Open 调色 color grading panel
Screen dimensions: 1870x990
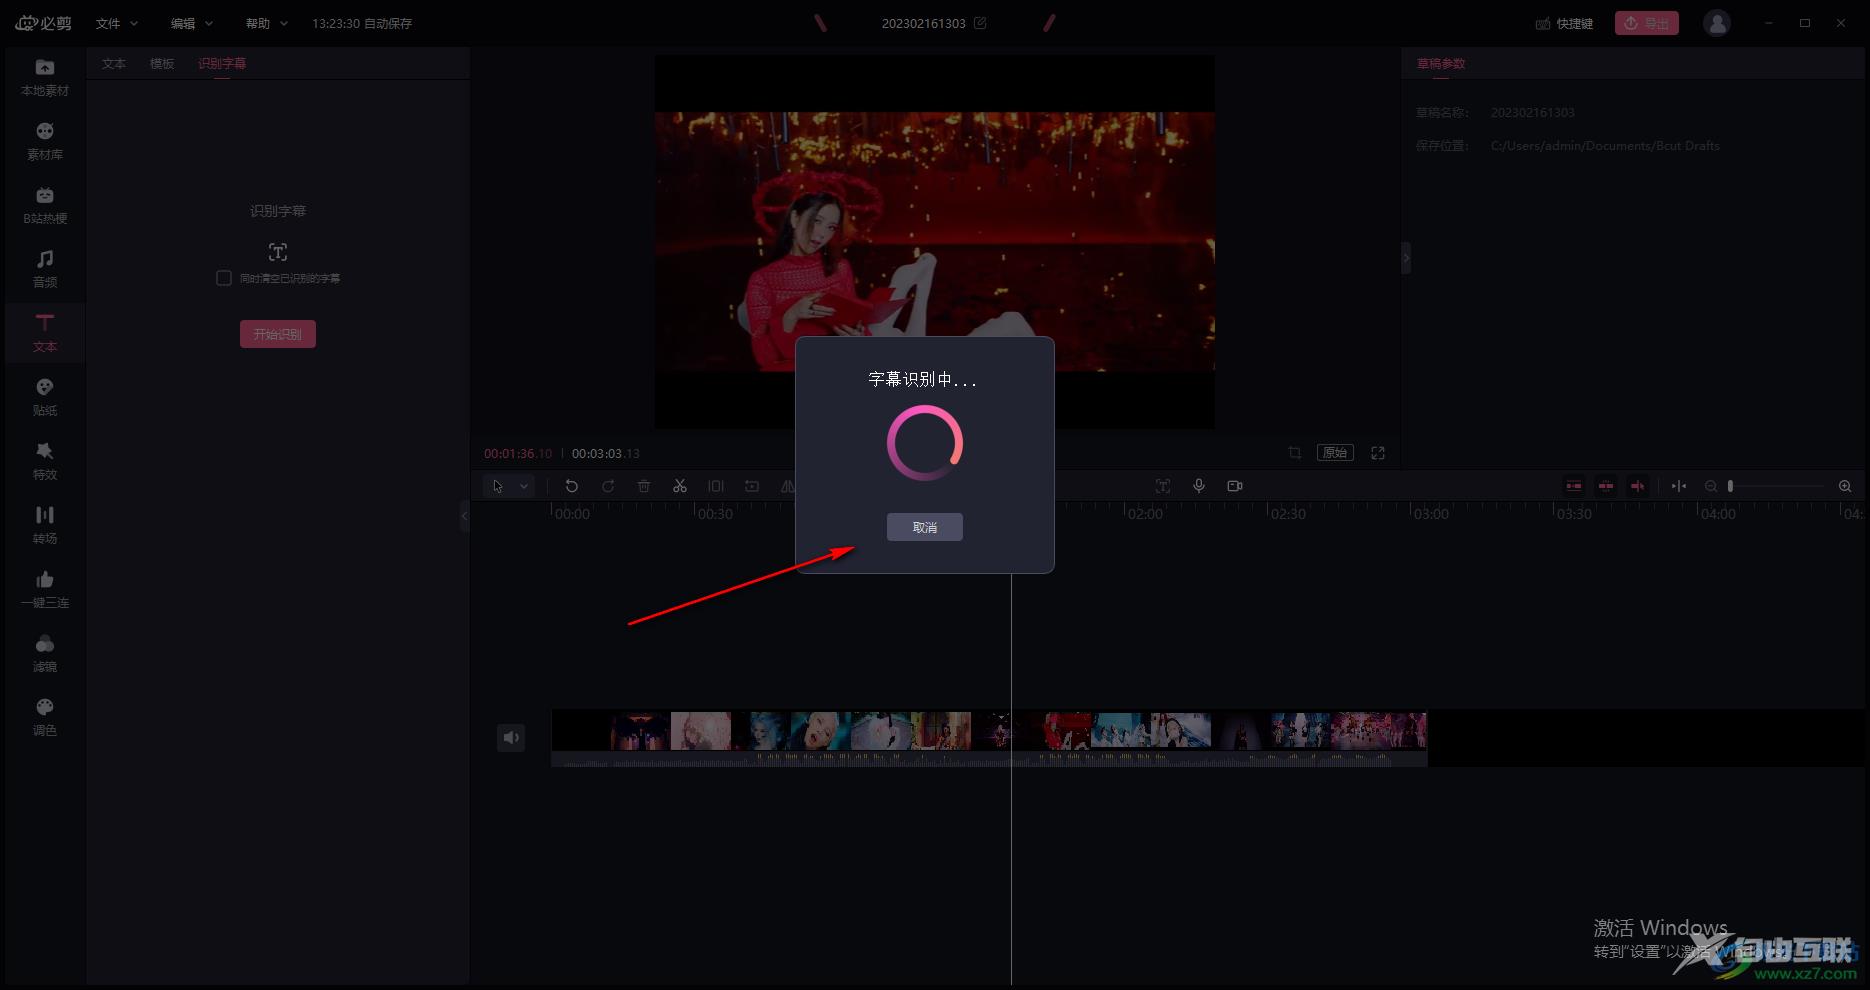click(45, 718)
